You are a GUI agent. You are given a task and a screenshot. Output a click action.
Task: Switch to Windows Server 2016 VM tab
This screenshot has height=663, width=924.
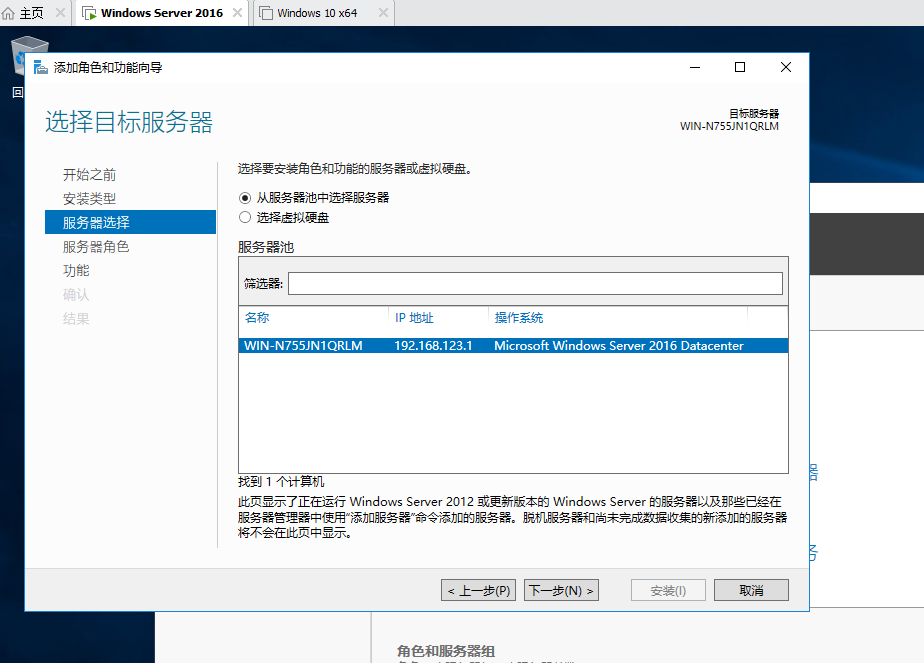(162, 13)
